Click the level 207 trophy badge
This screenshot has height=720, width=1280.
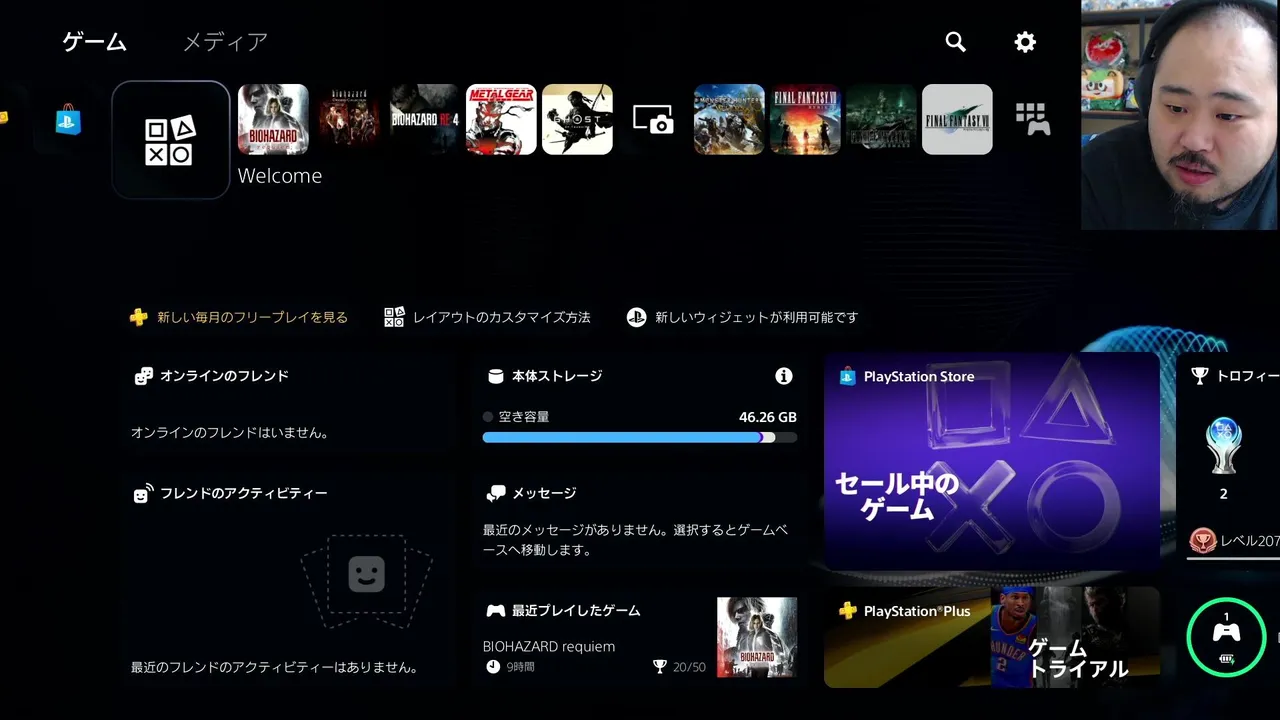click(1202, 541)
